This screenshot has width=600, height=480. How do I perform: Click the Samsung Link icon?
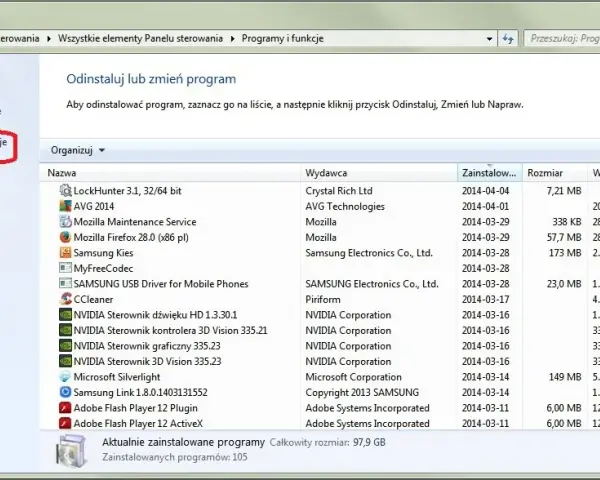point(65,392)
